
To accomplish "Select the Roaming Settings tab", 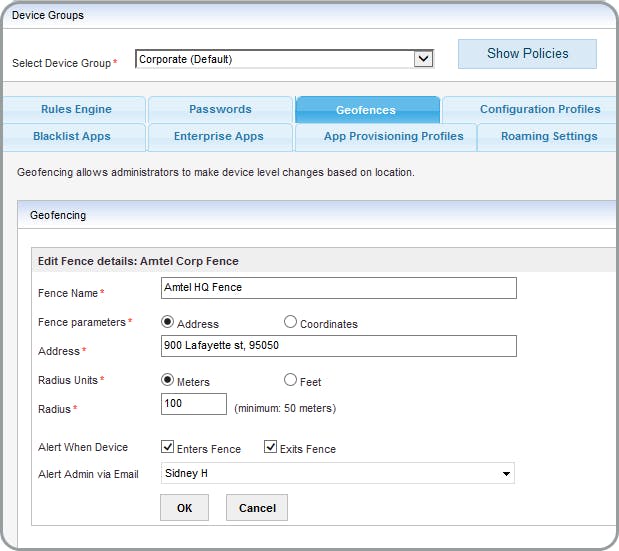I will [549, 137].
